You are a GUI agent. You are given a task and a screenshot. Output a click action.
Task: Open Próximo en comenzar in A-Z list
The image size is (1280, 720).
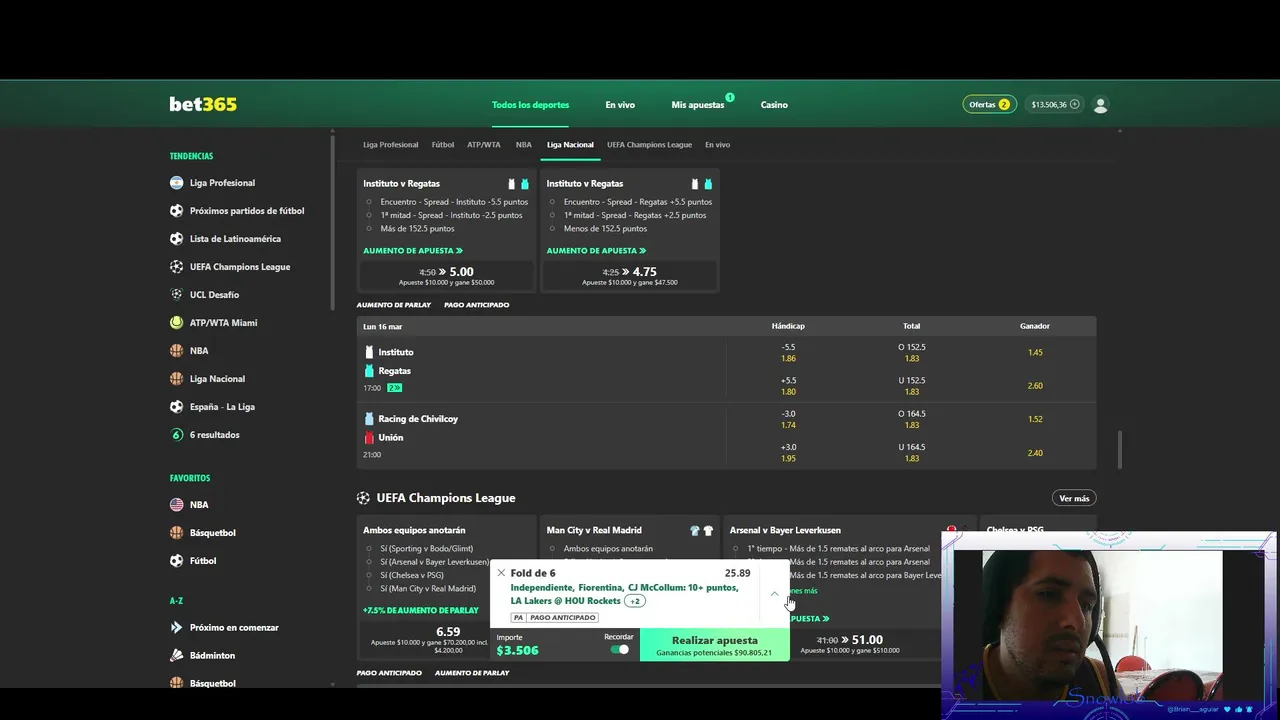234,628
